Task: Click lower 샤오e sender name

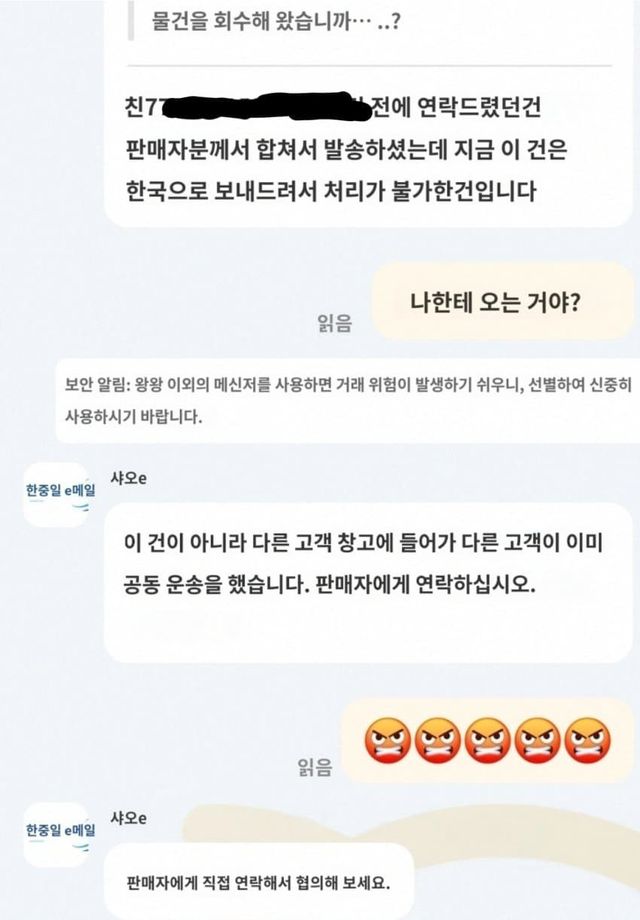Action: 128,817
